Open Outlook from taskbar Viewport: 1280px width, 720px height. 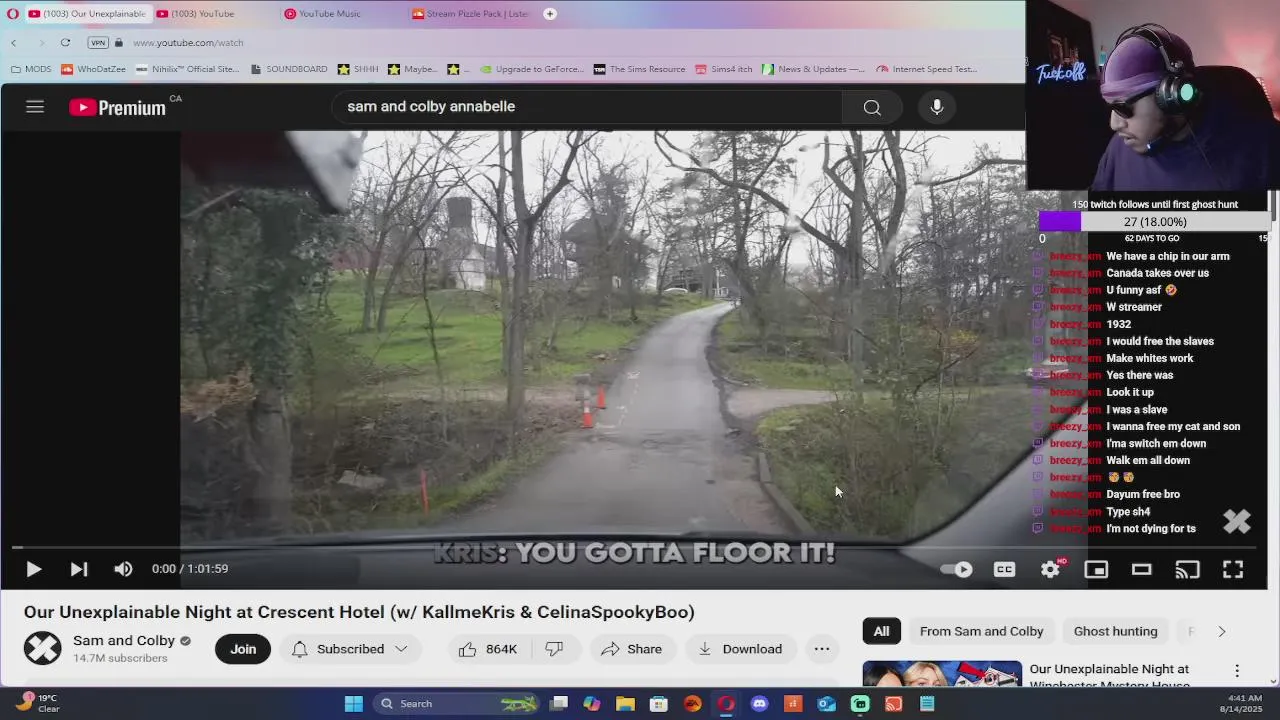pos(826,704)
